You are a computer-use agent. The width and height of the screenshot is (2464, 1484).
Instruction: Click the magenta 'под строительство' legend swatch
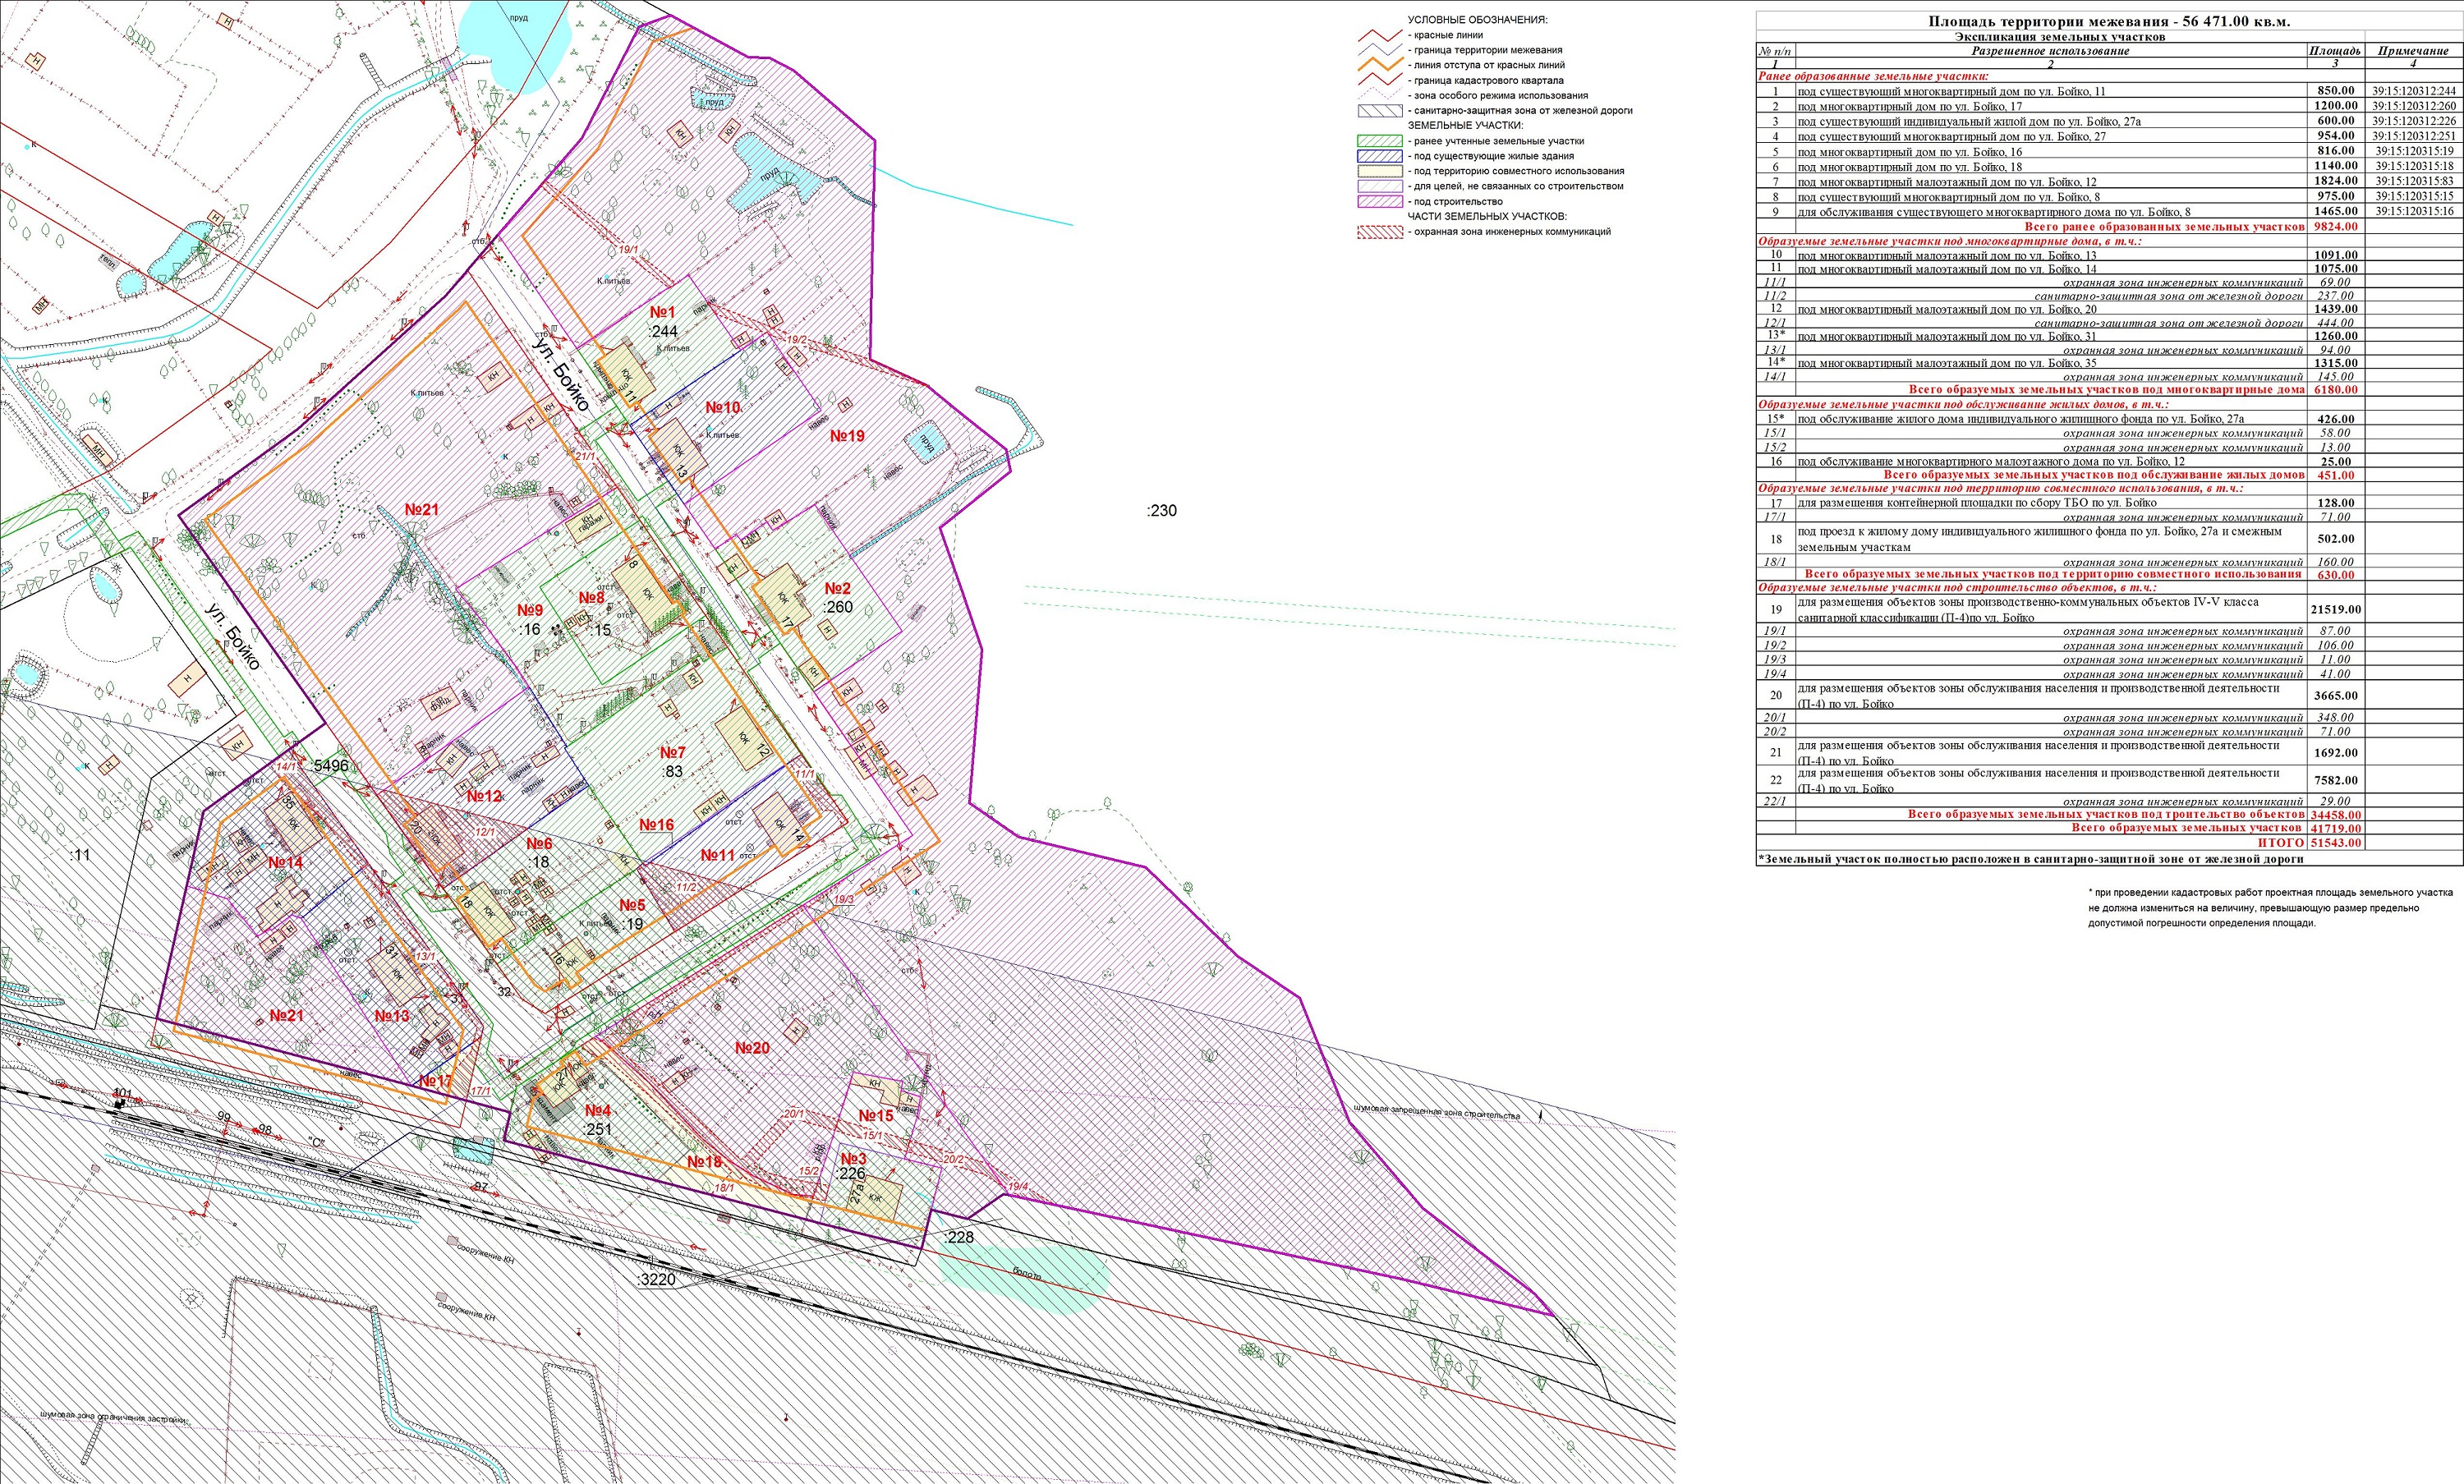1379,201
